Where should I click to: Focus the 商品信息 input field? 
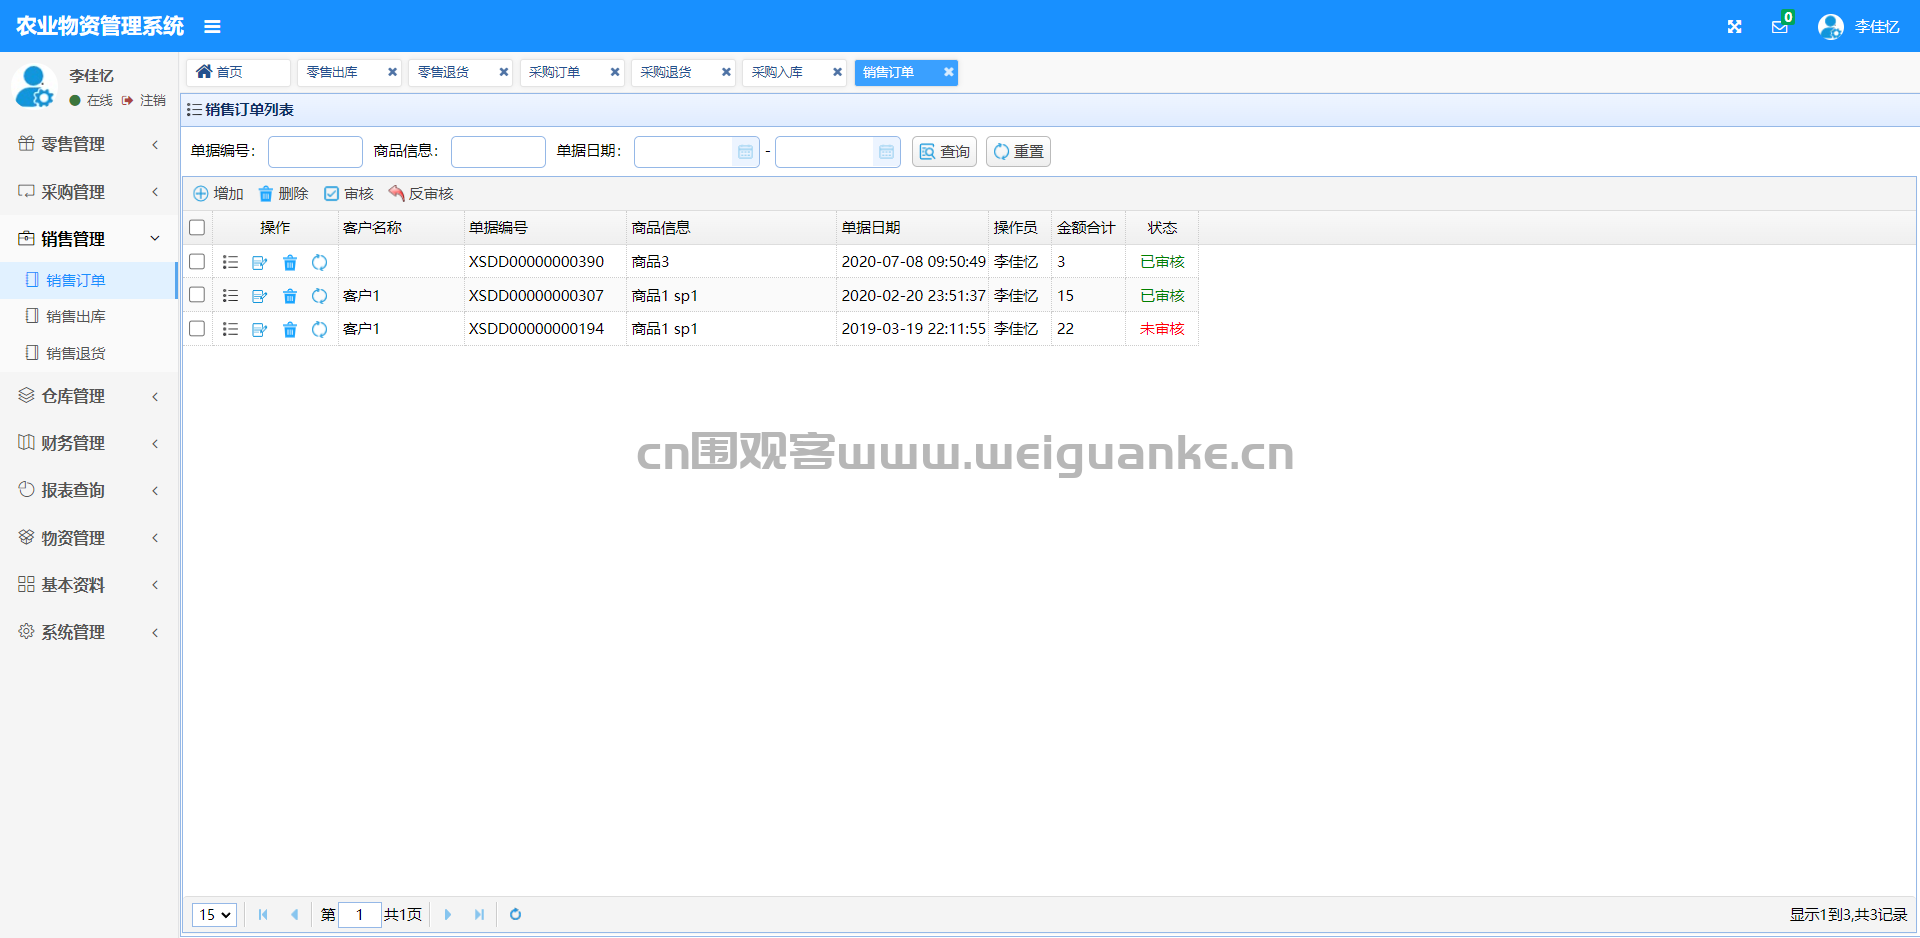tap(498, 152)
